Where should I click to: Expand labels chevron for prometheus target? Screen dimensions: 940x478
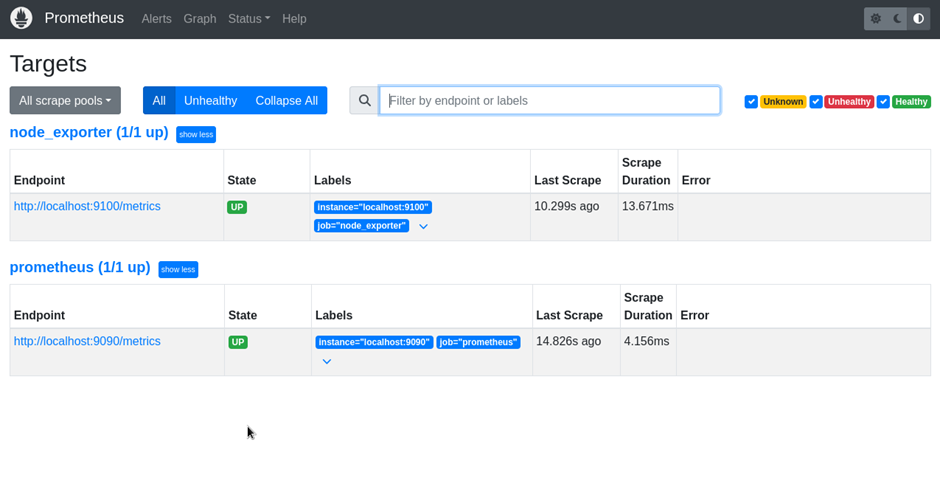click(x=327, y=362)
